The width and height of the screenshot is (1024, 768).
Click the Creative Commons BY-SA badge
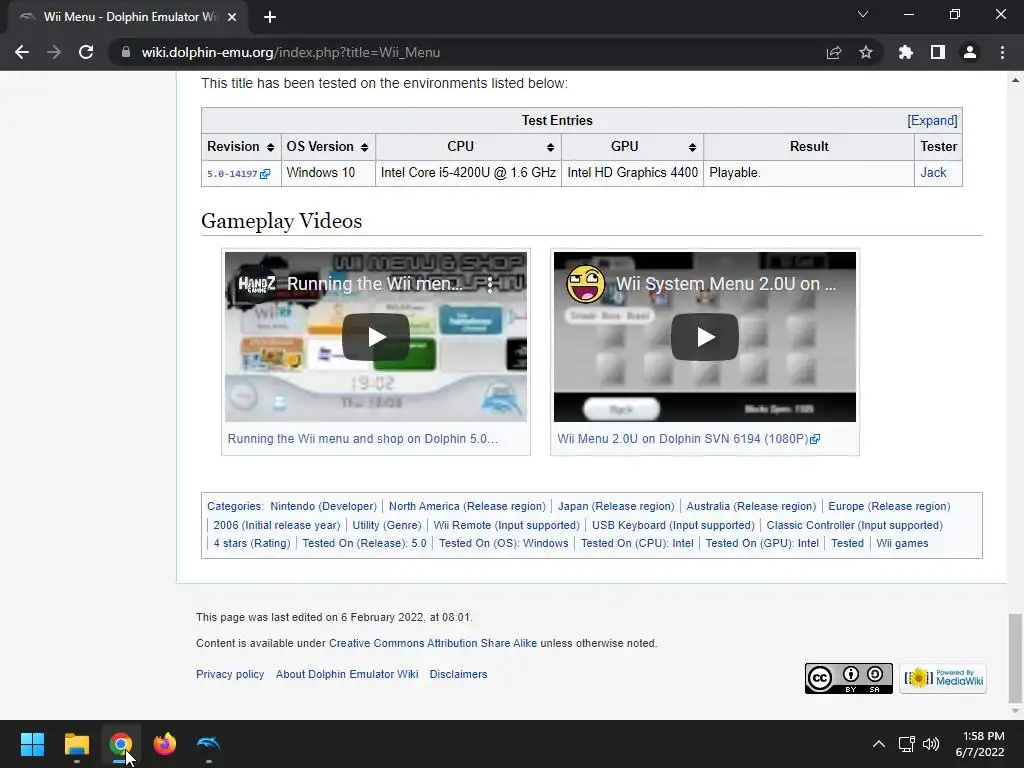pyautogui.click(x=848, y=679)
